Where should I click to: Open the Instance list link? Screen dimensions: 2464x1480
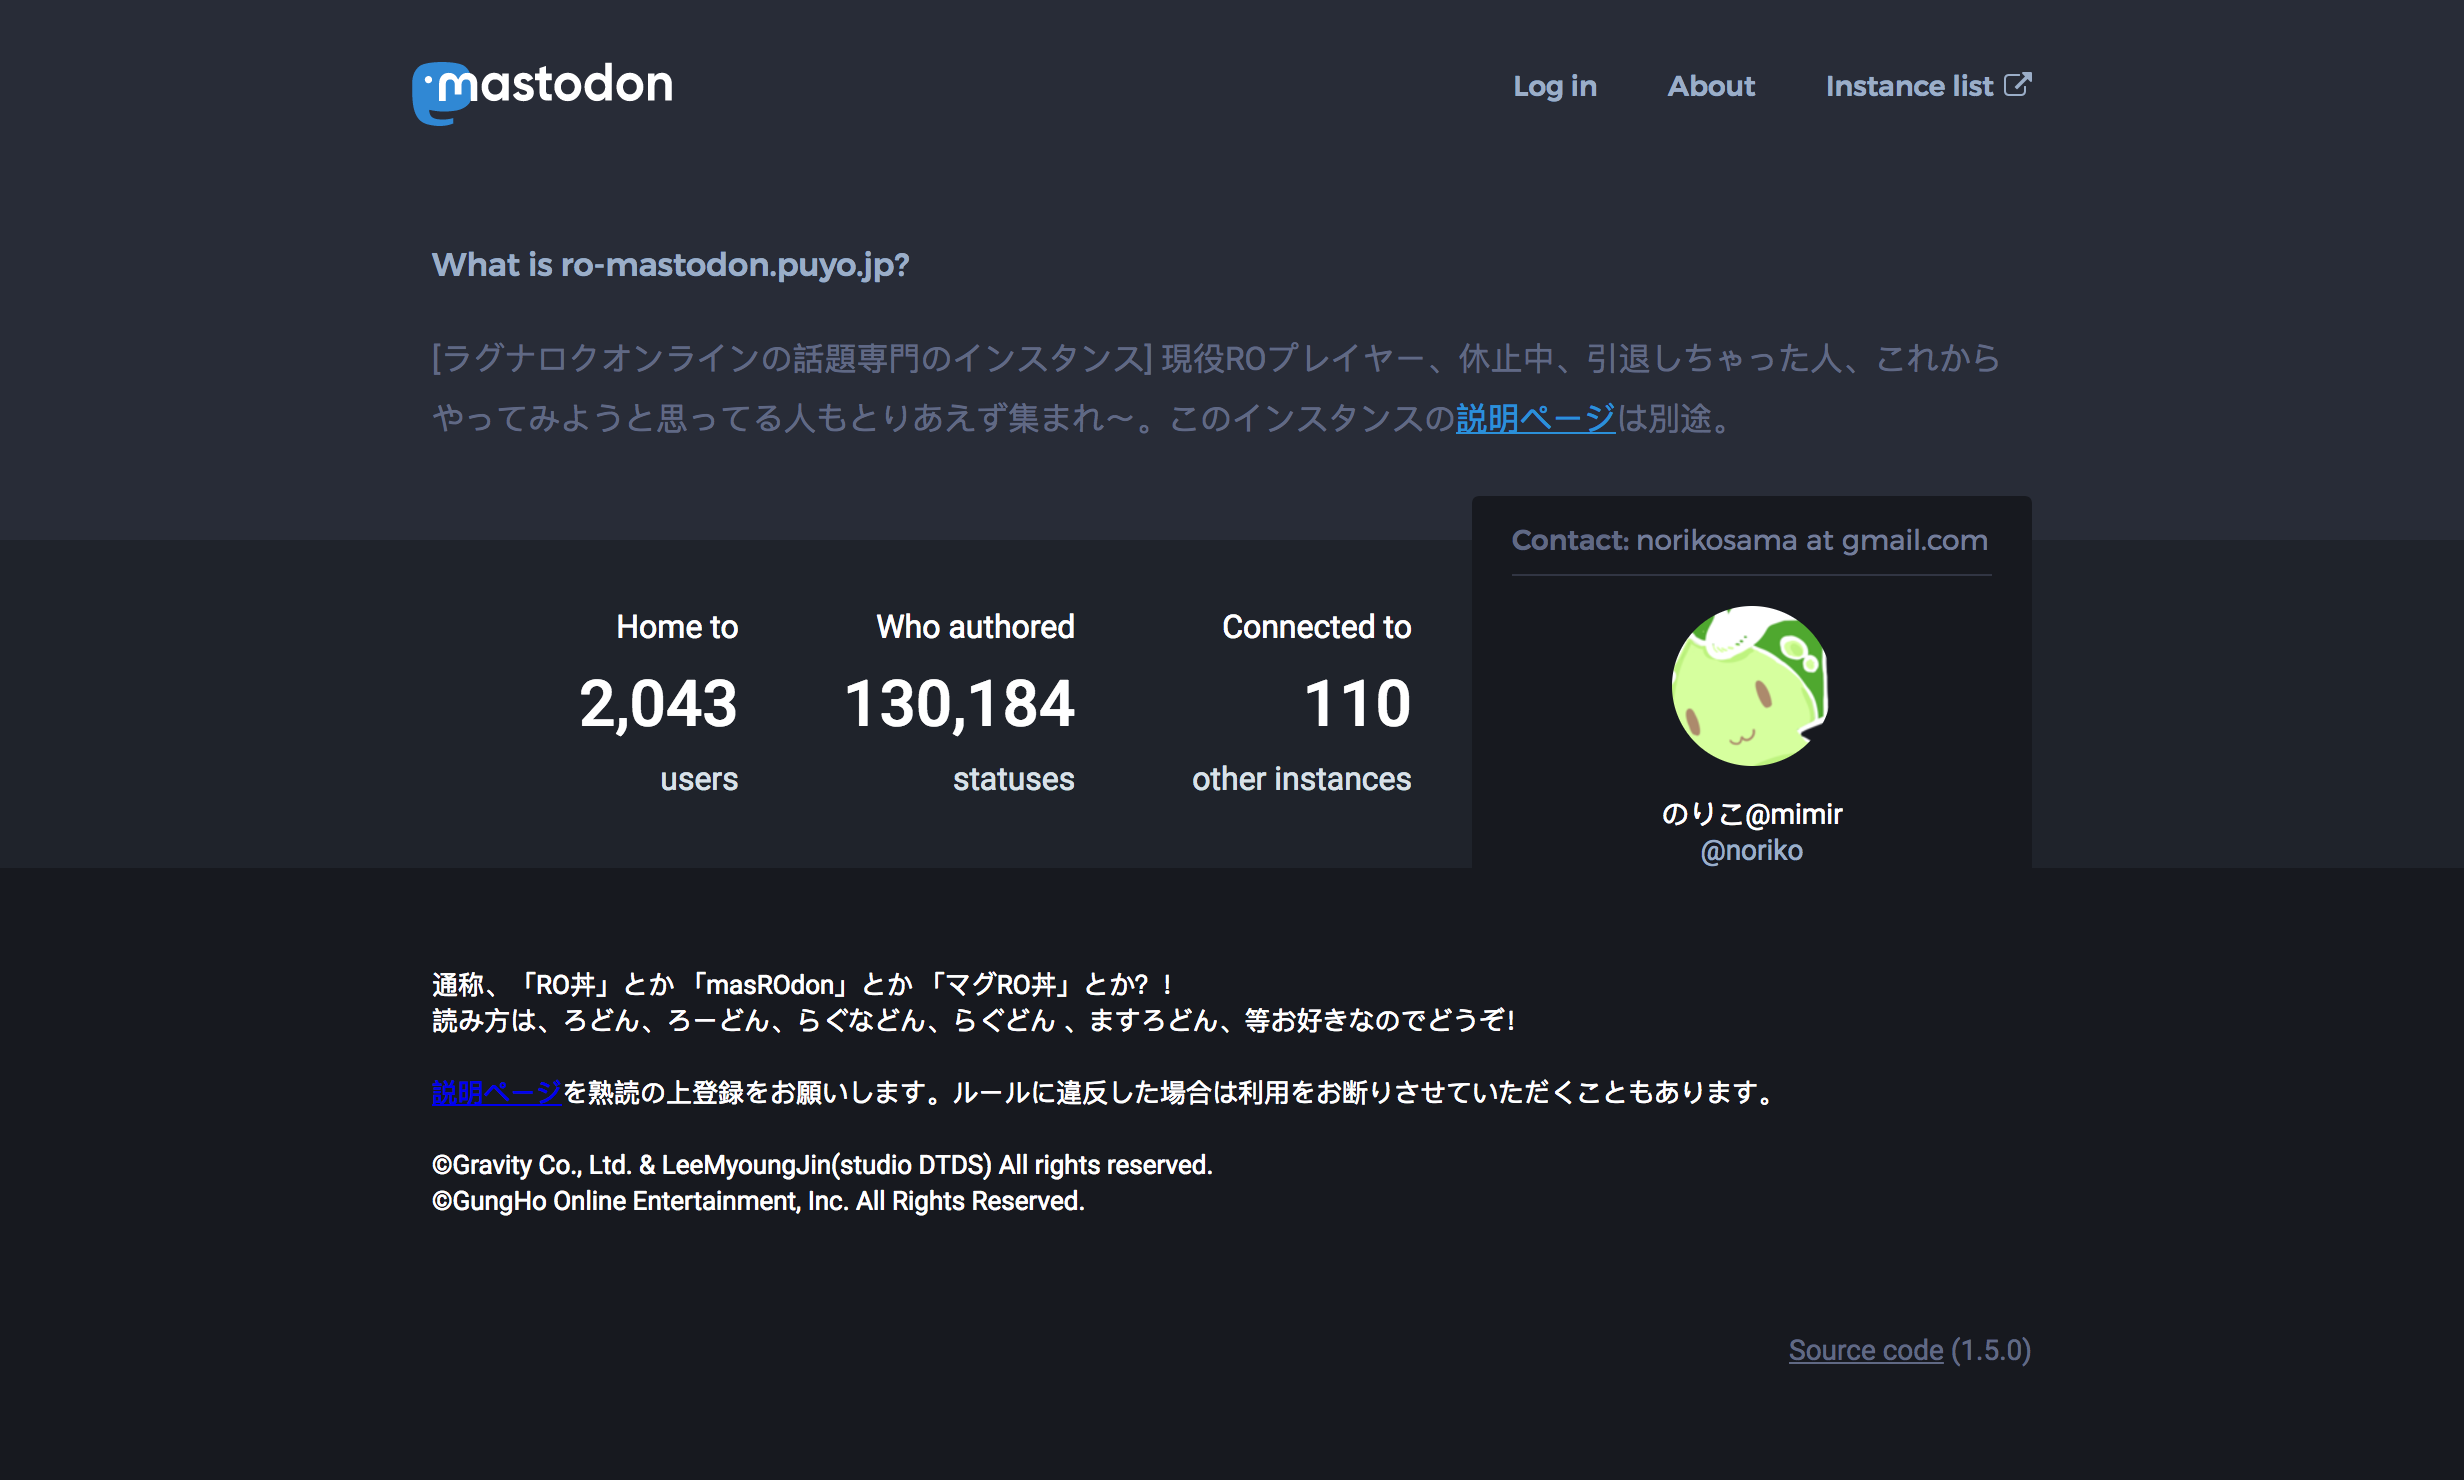[1928, 86]
